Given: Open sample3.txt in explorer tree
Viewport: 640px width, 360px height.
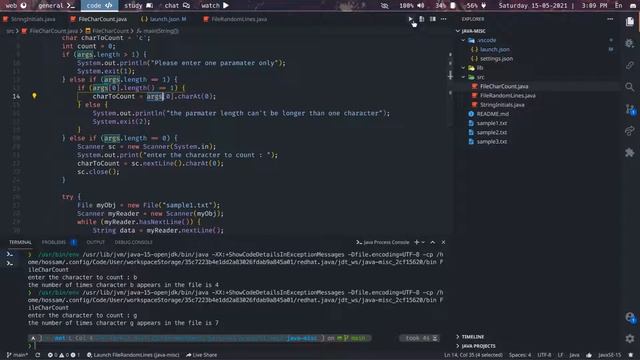Looking at the screenshot, I should pyautogui.click(x=492, y=142).
